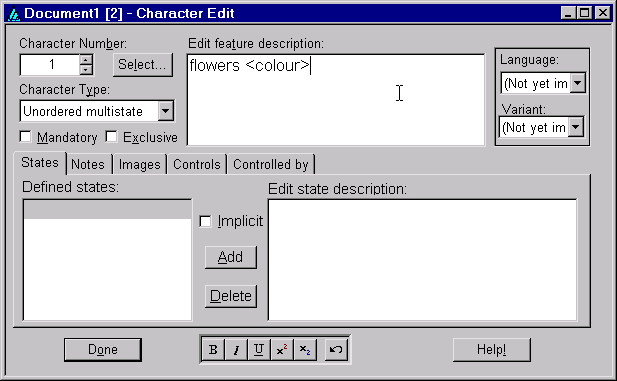Check the Implicit checkbox
Image resolution: width=617 pixels, height=381 pixels.
[x=205, y=221]
